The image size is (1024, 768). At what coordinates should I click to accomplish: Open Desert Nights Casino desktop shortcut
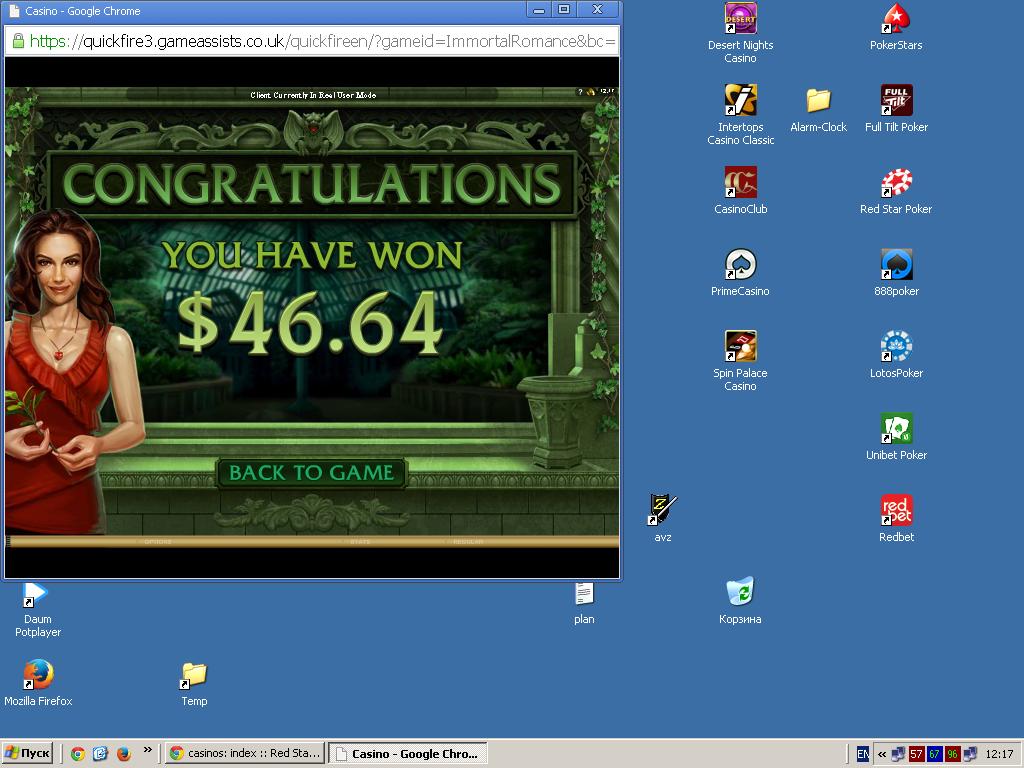[740, 33]
